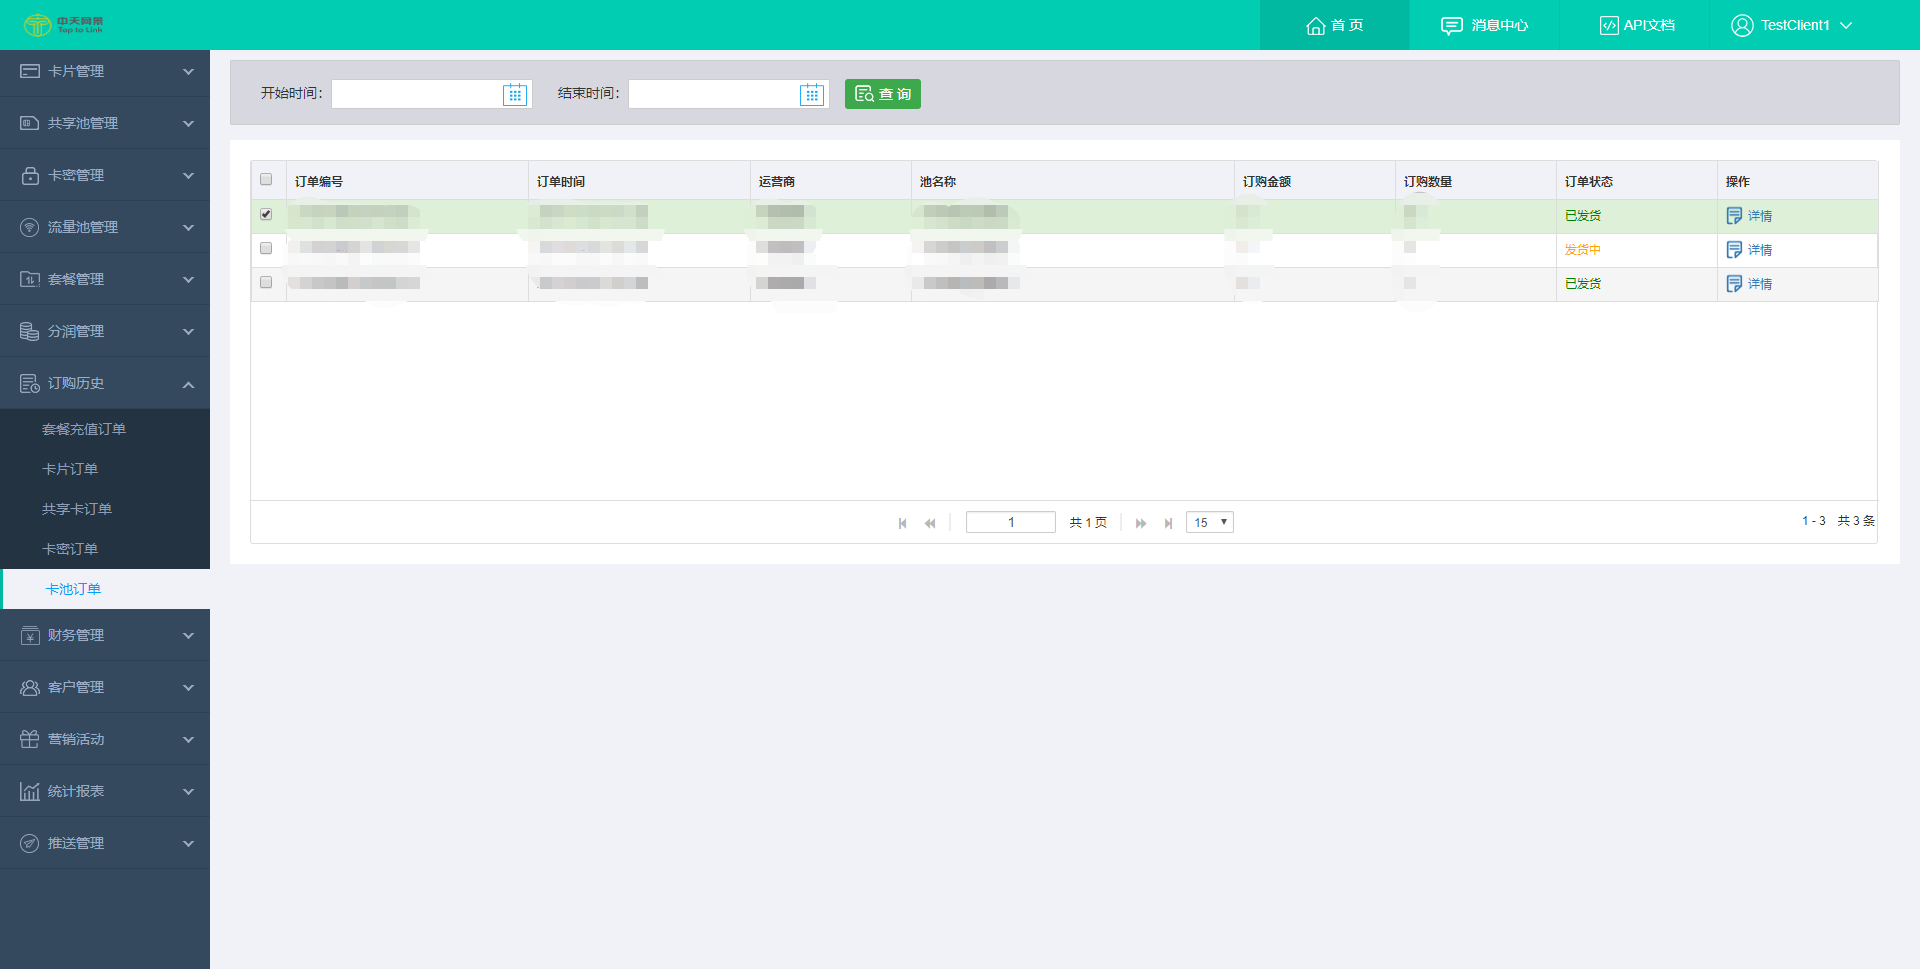Click the 分润管理 coins icon
This screenshot has width=1920, height=969.
click(x=30, y=331)
